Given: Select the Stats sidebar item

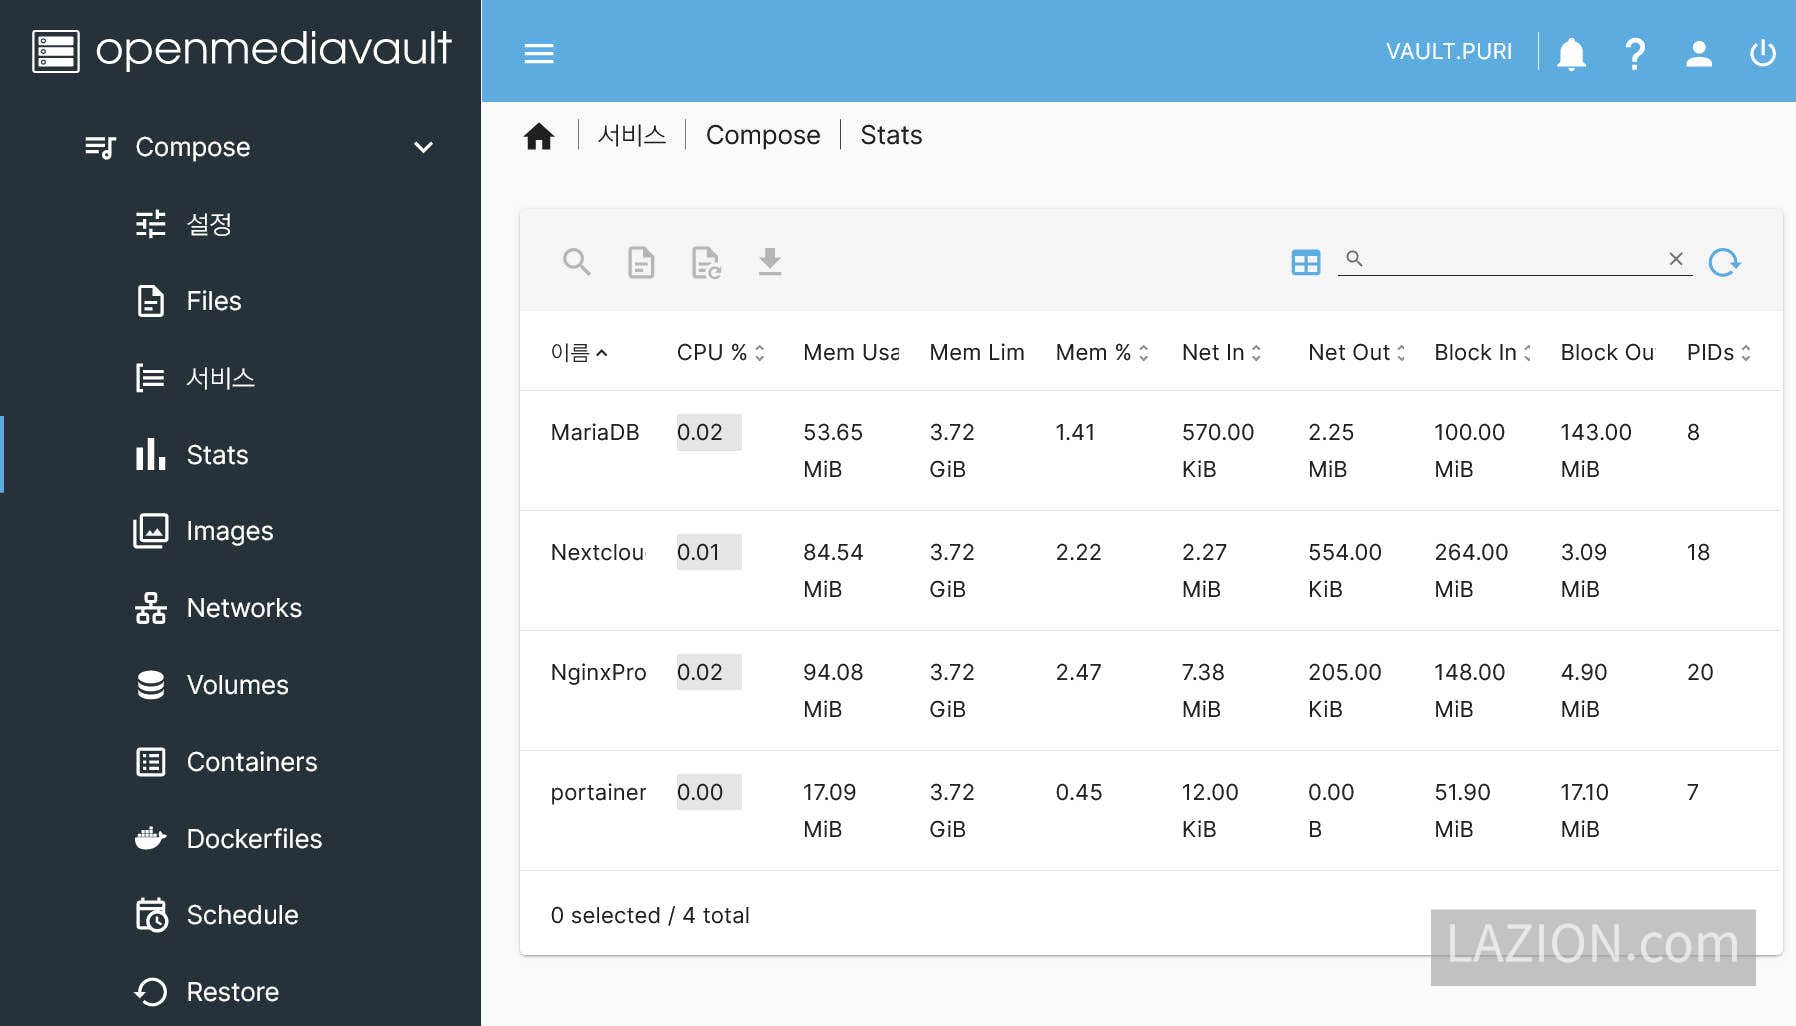Looking at the screenshot, I should pos(240,455).
